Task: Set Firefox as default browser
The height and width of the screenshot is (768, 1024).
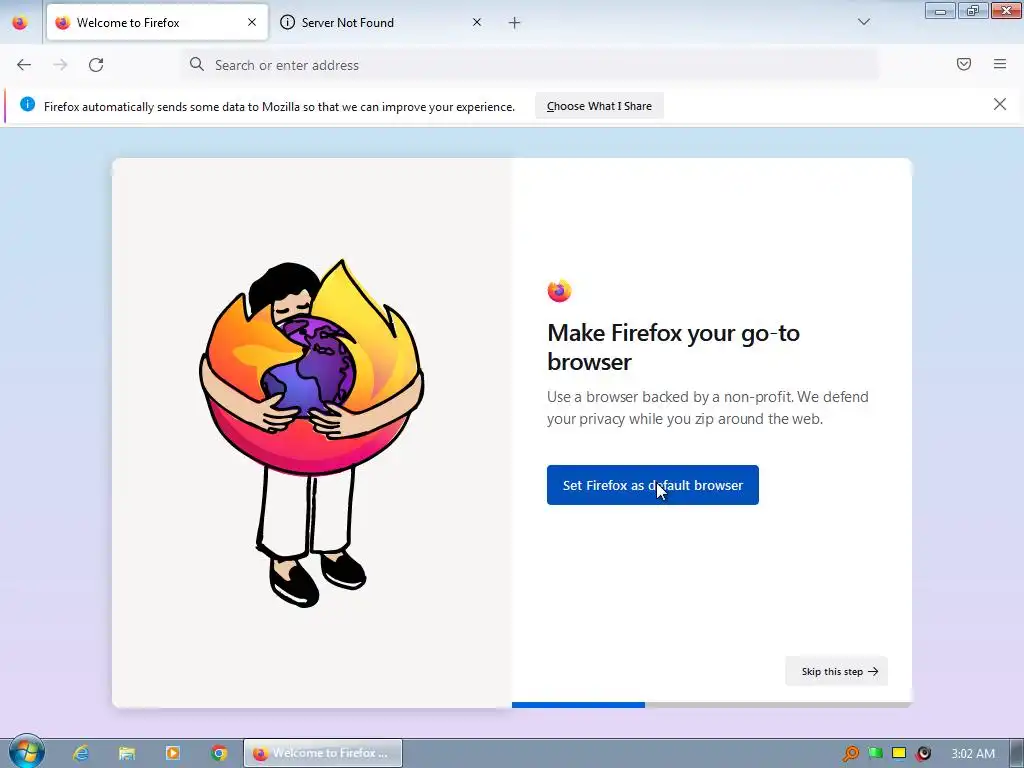Action: (x=652, y=485)
